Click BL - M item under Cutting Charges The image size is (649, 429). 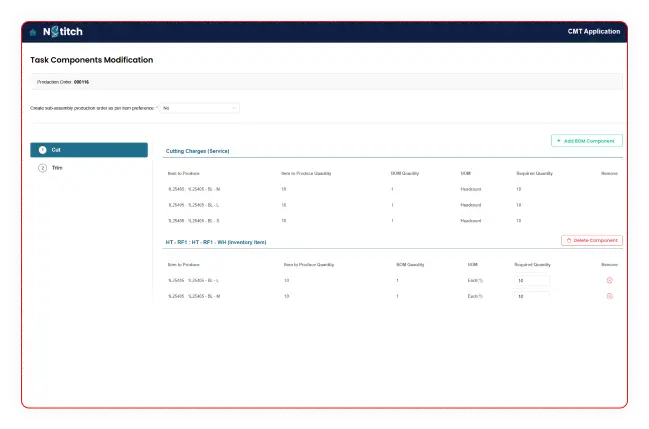[x=194, y=189]
